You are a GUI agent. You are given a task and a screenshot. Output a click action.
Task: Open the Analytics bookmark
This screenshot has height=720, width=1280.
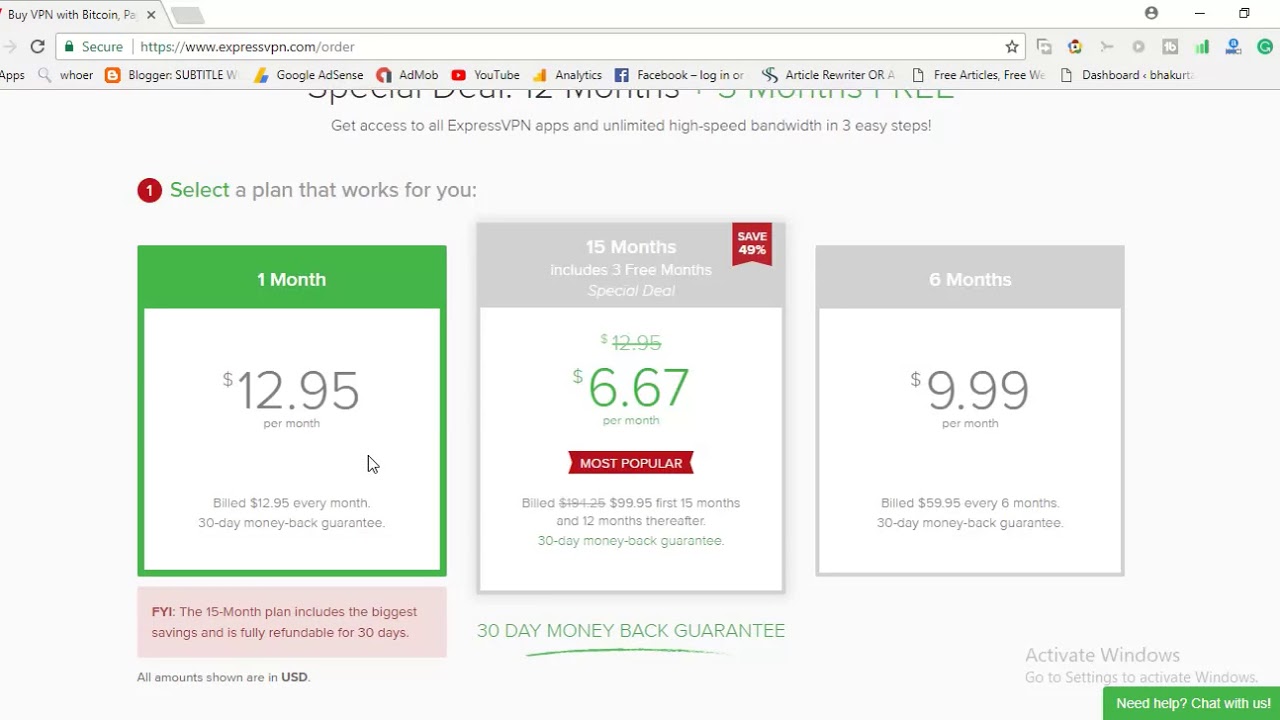pos(568,75)
